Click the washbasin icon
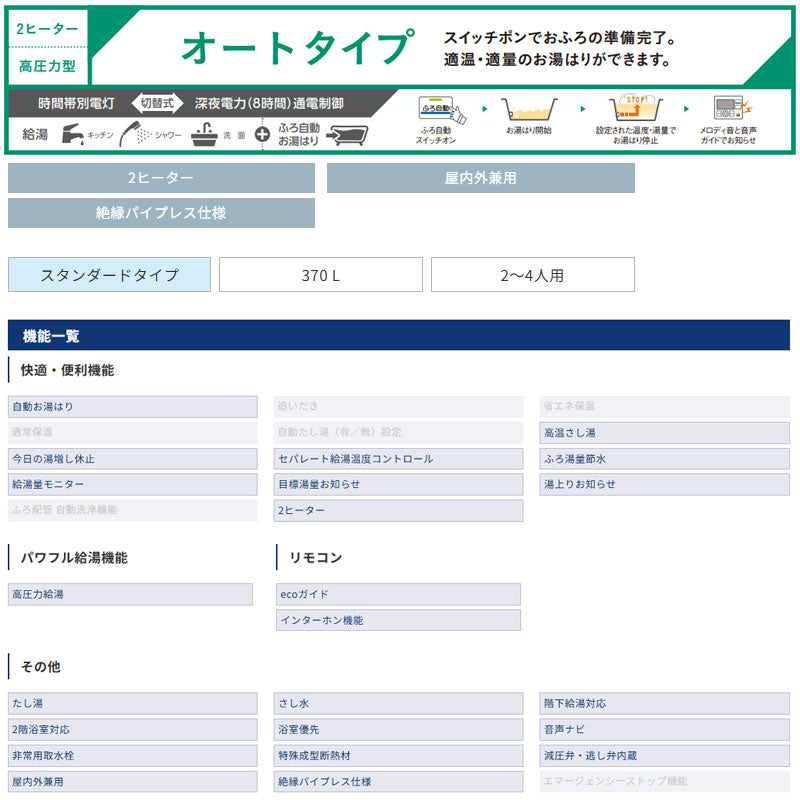Image resolution: width=800 pixels, height=800 pixels. coord(204,135)
